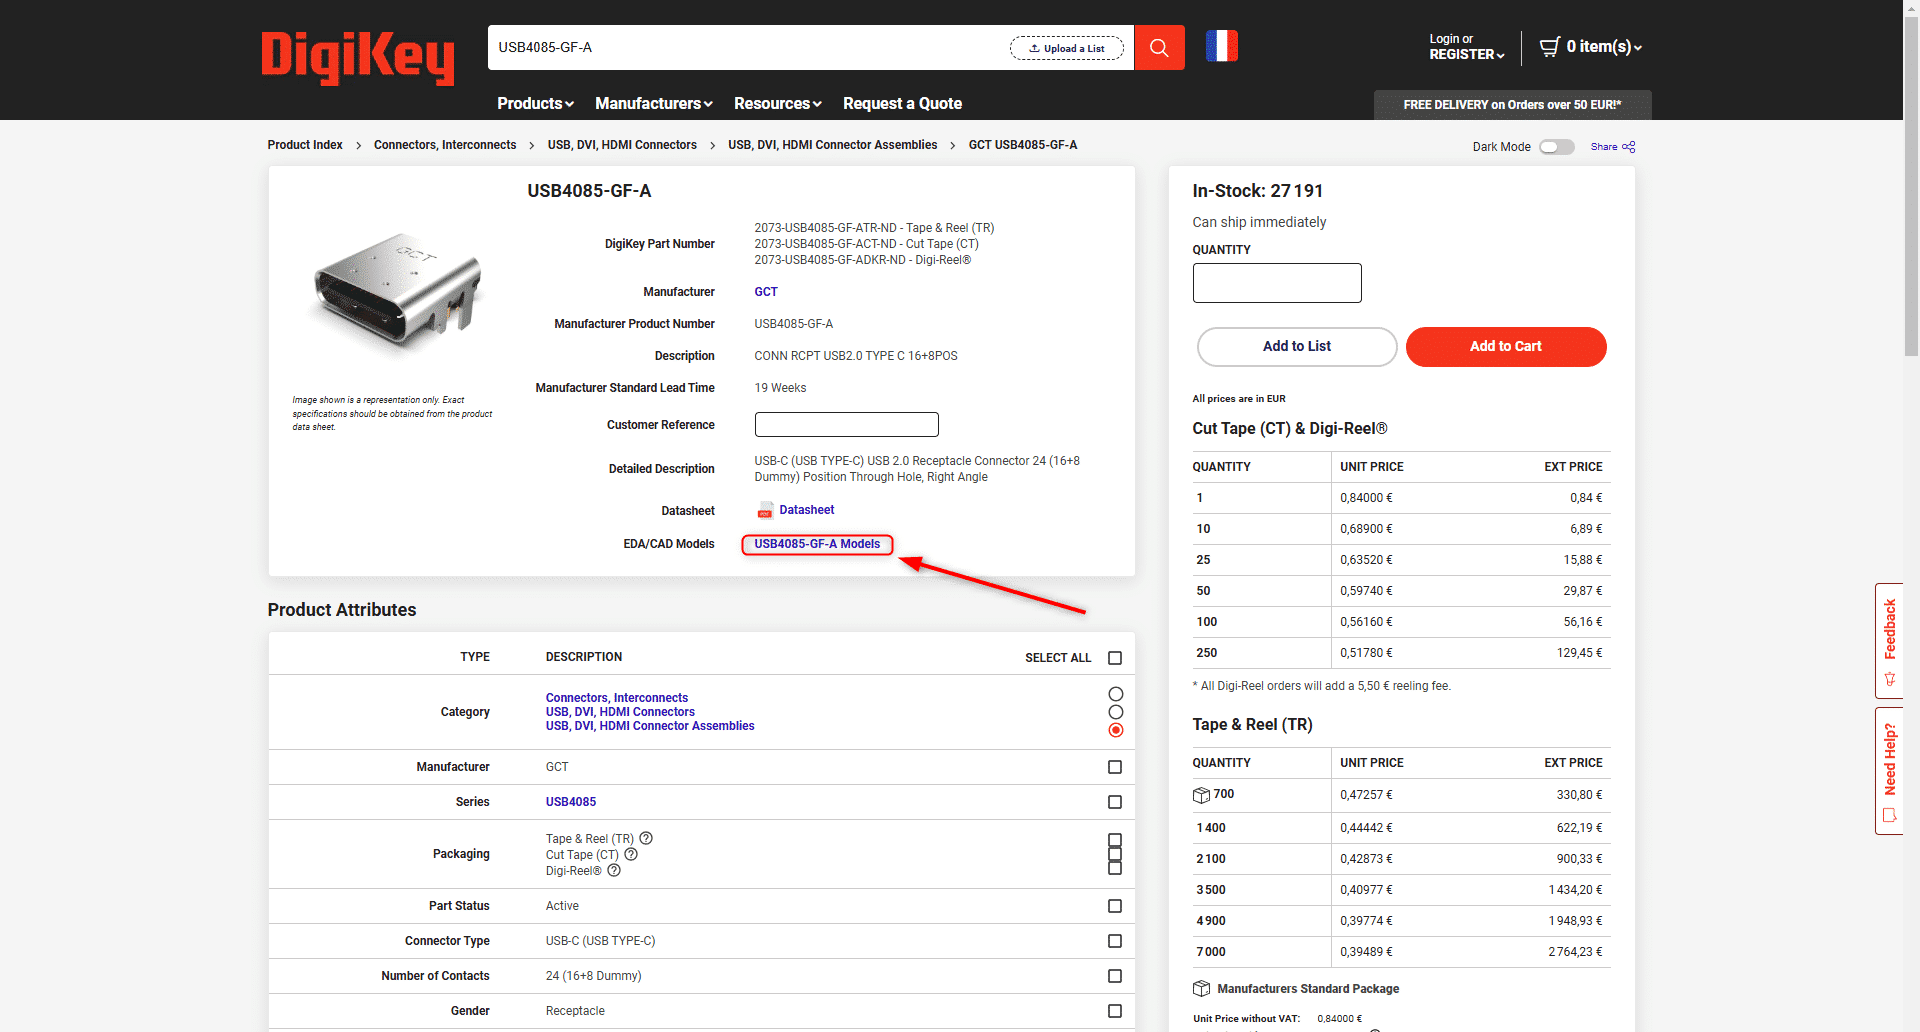This screenshot has height=1032, width=1920.
Task: Click the Digi-Reel help question icon
Action: 614,870
